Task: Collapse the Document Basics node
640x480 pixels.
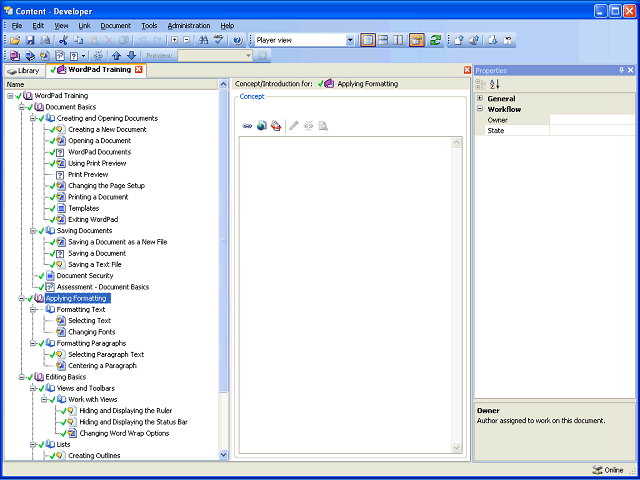Action: (x=21, y=107)
